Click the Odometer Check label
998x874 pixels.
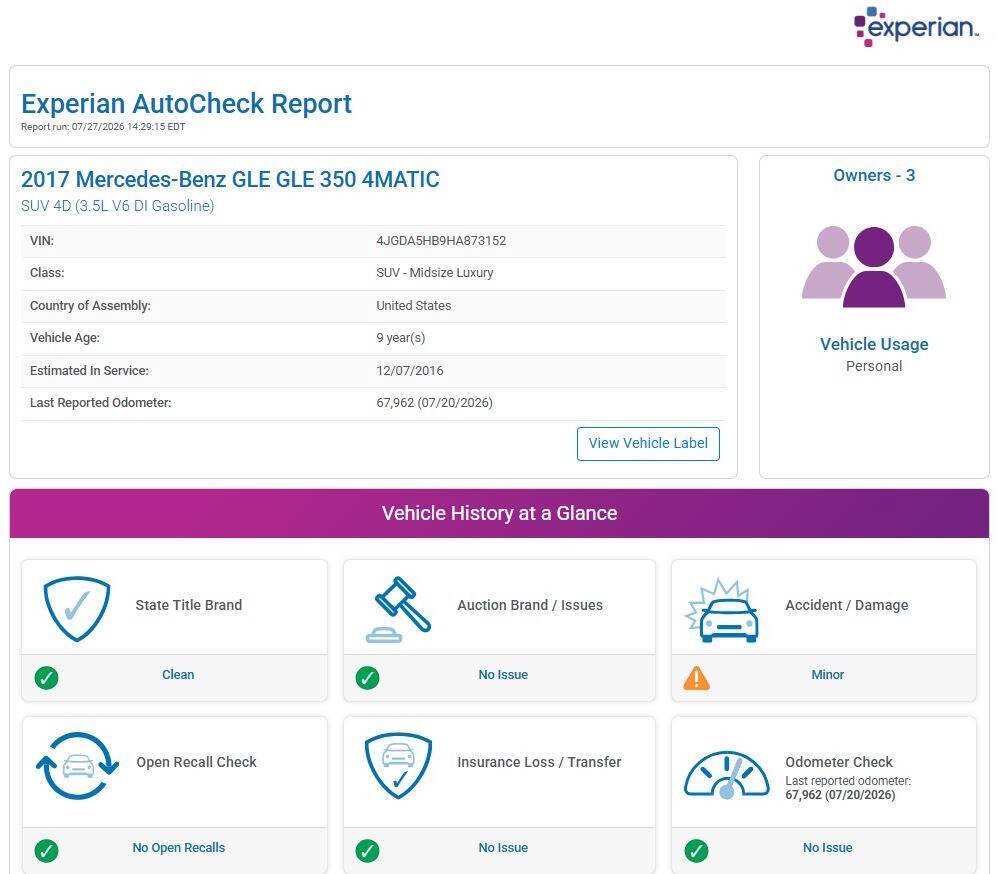pos(839,763)
